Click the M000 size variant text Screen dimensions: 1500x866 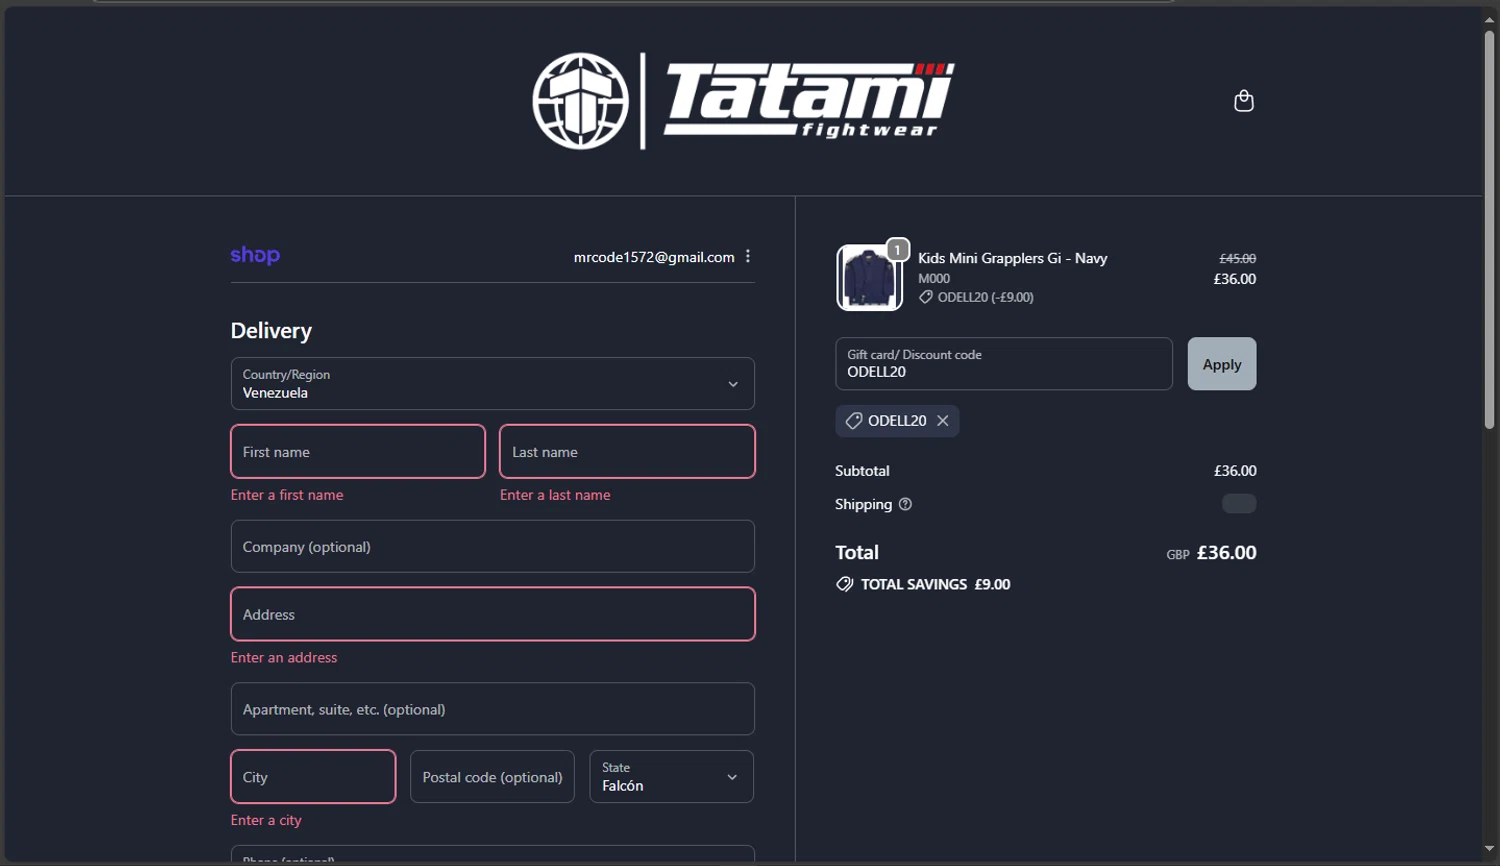coord(934,279)
